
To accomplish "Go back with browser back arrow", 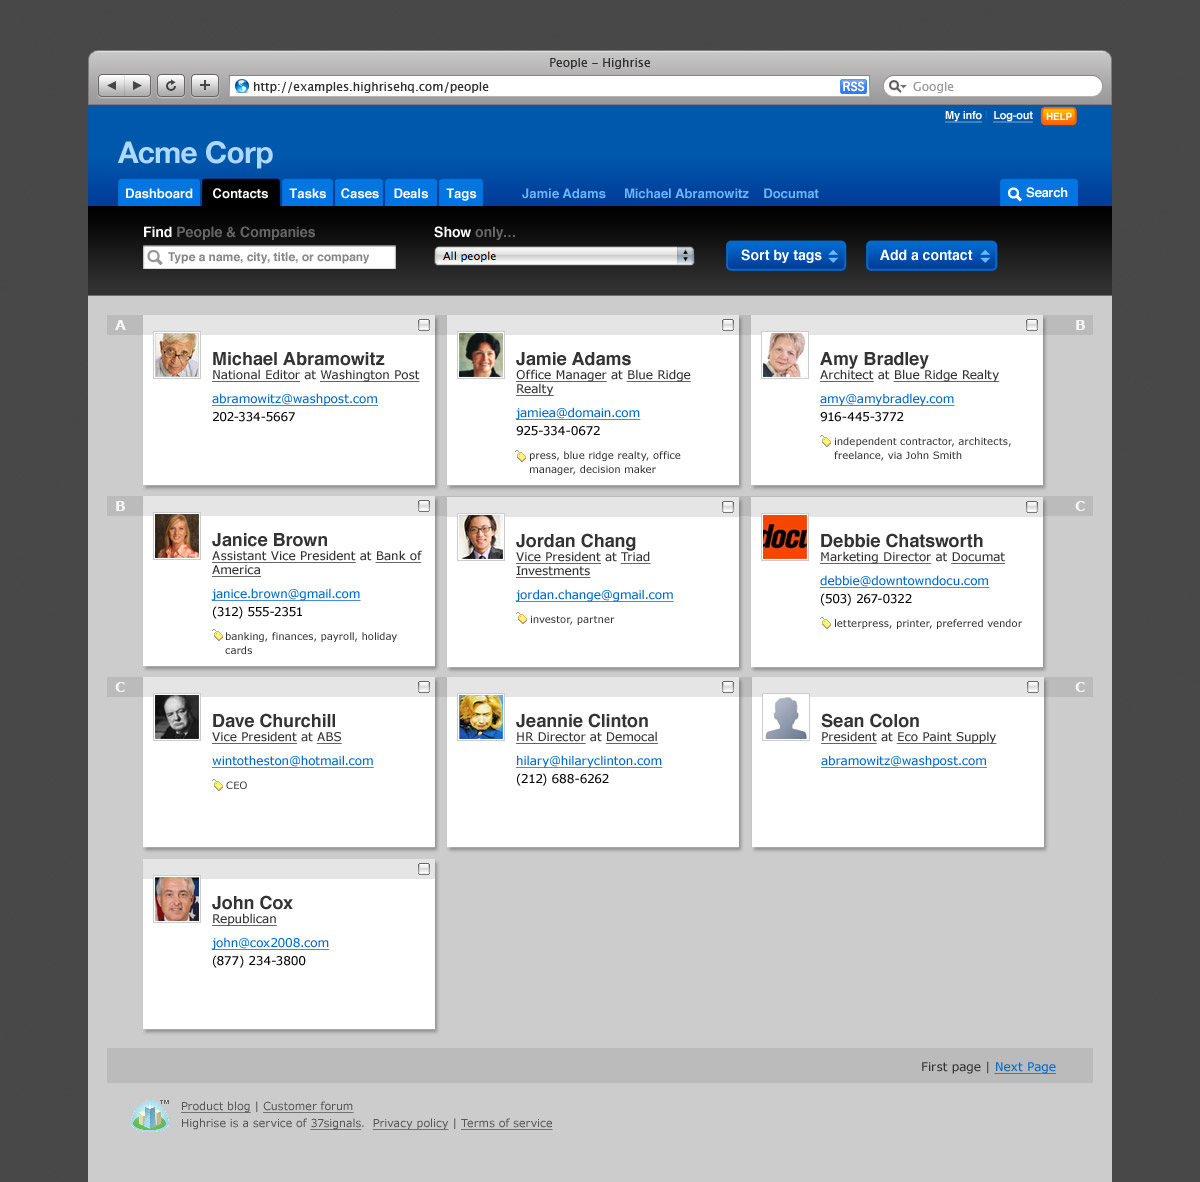I will (112, 86).
